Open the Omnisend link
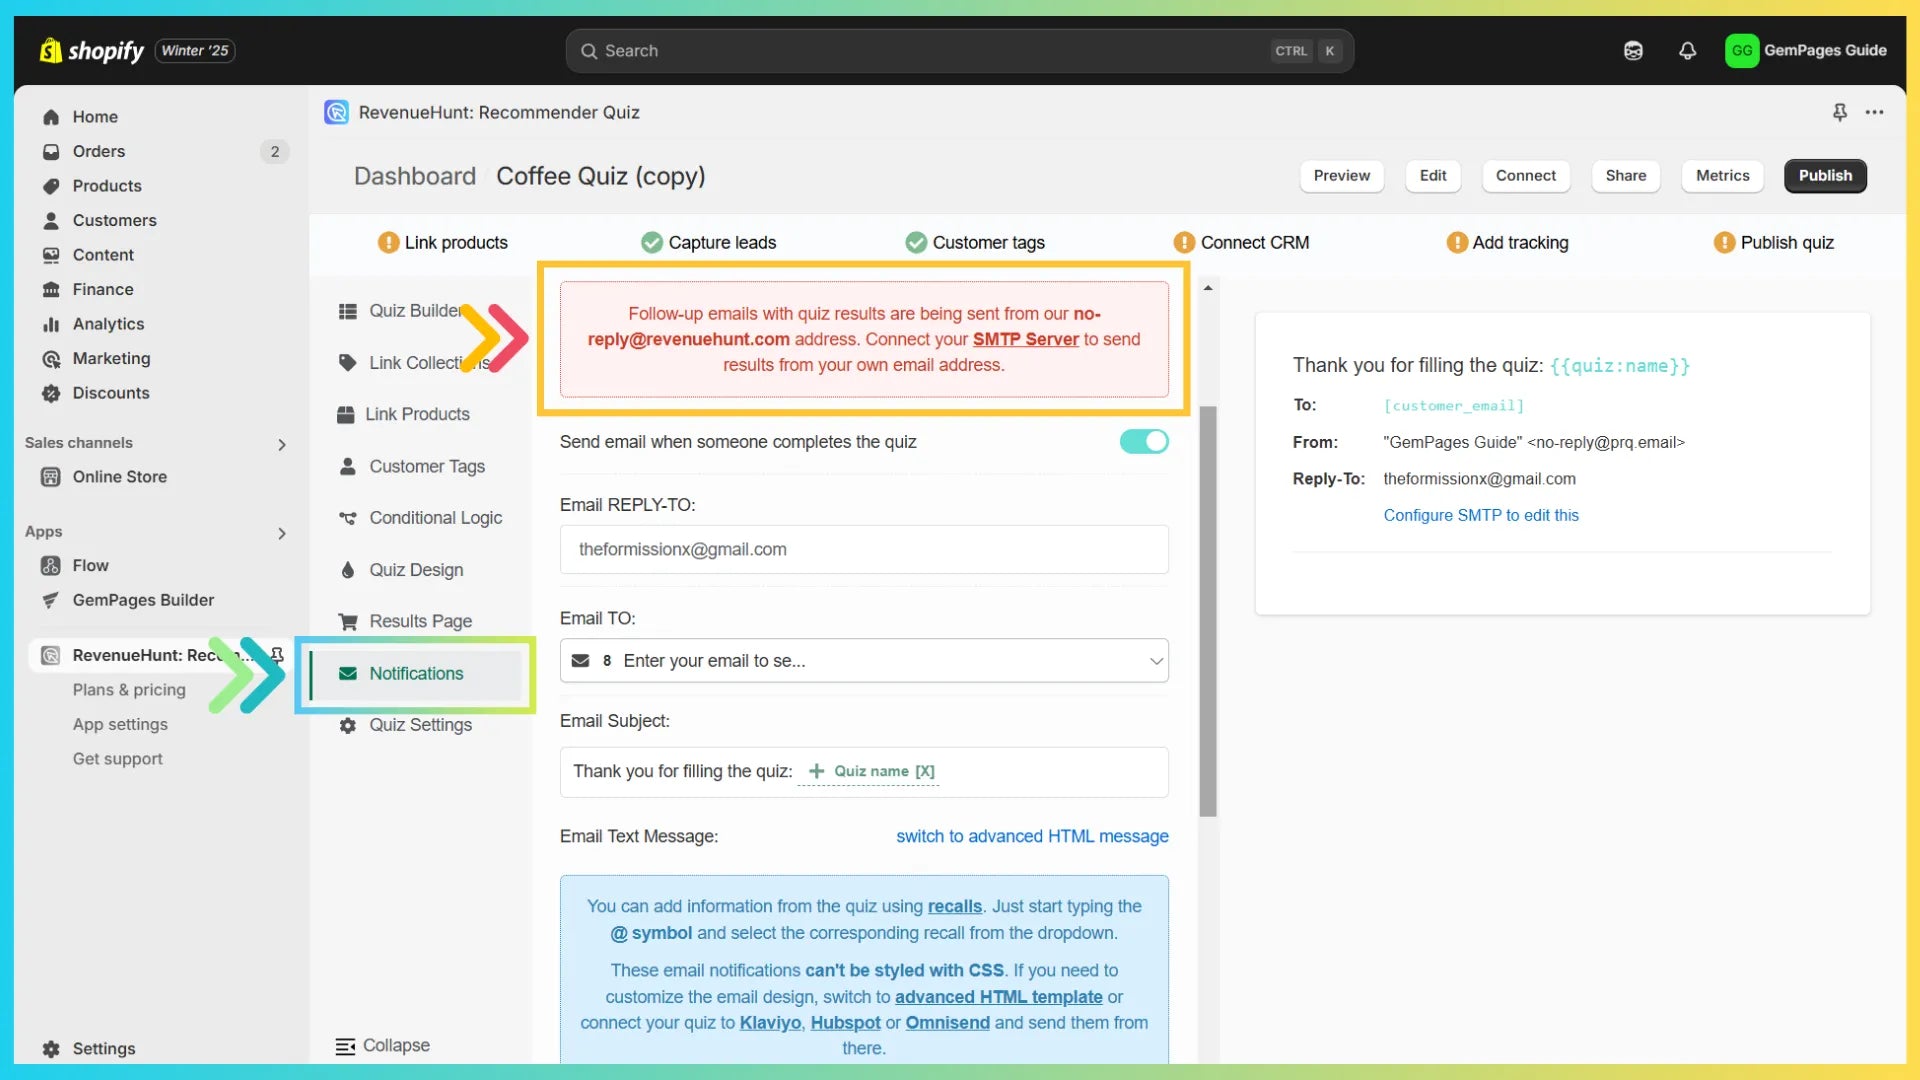 pyautogui.click(x=947, y=1023)
